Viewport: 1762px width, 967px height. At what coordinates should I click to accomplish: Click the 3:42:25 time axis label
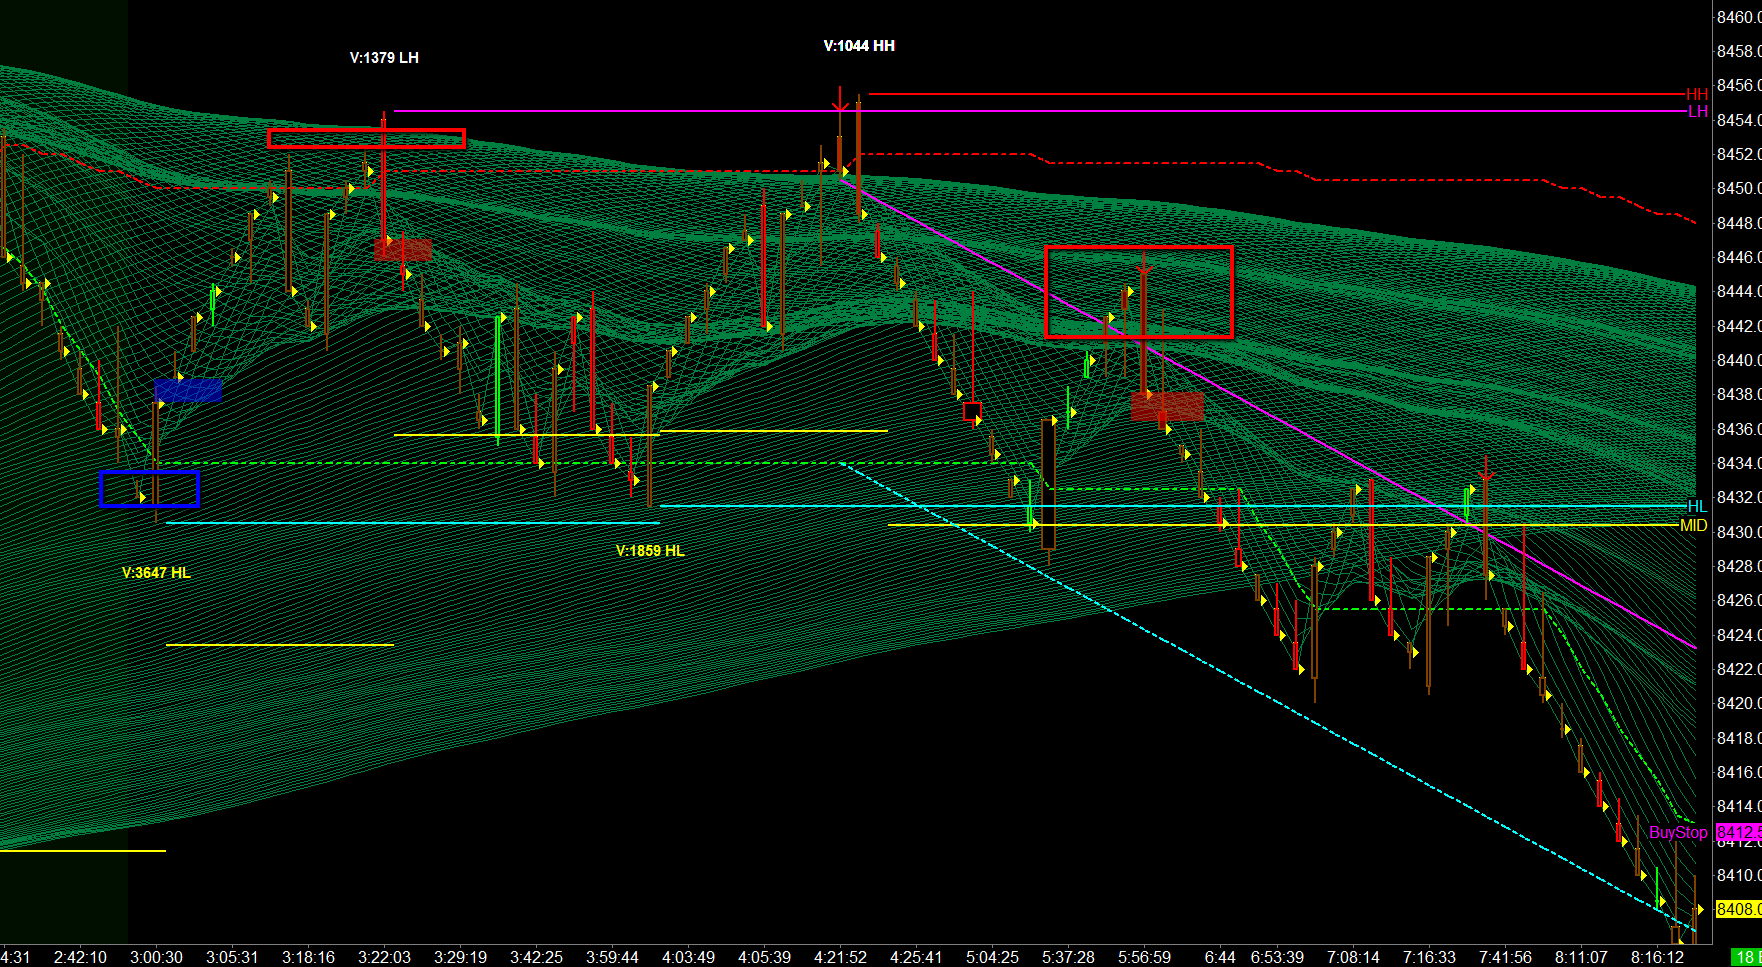[536, 957]
